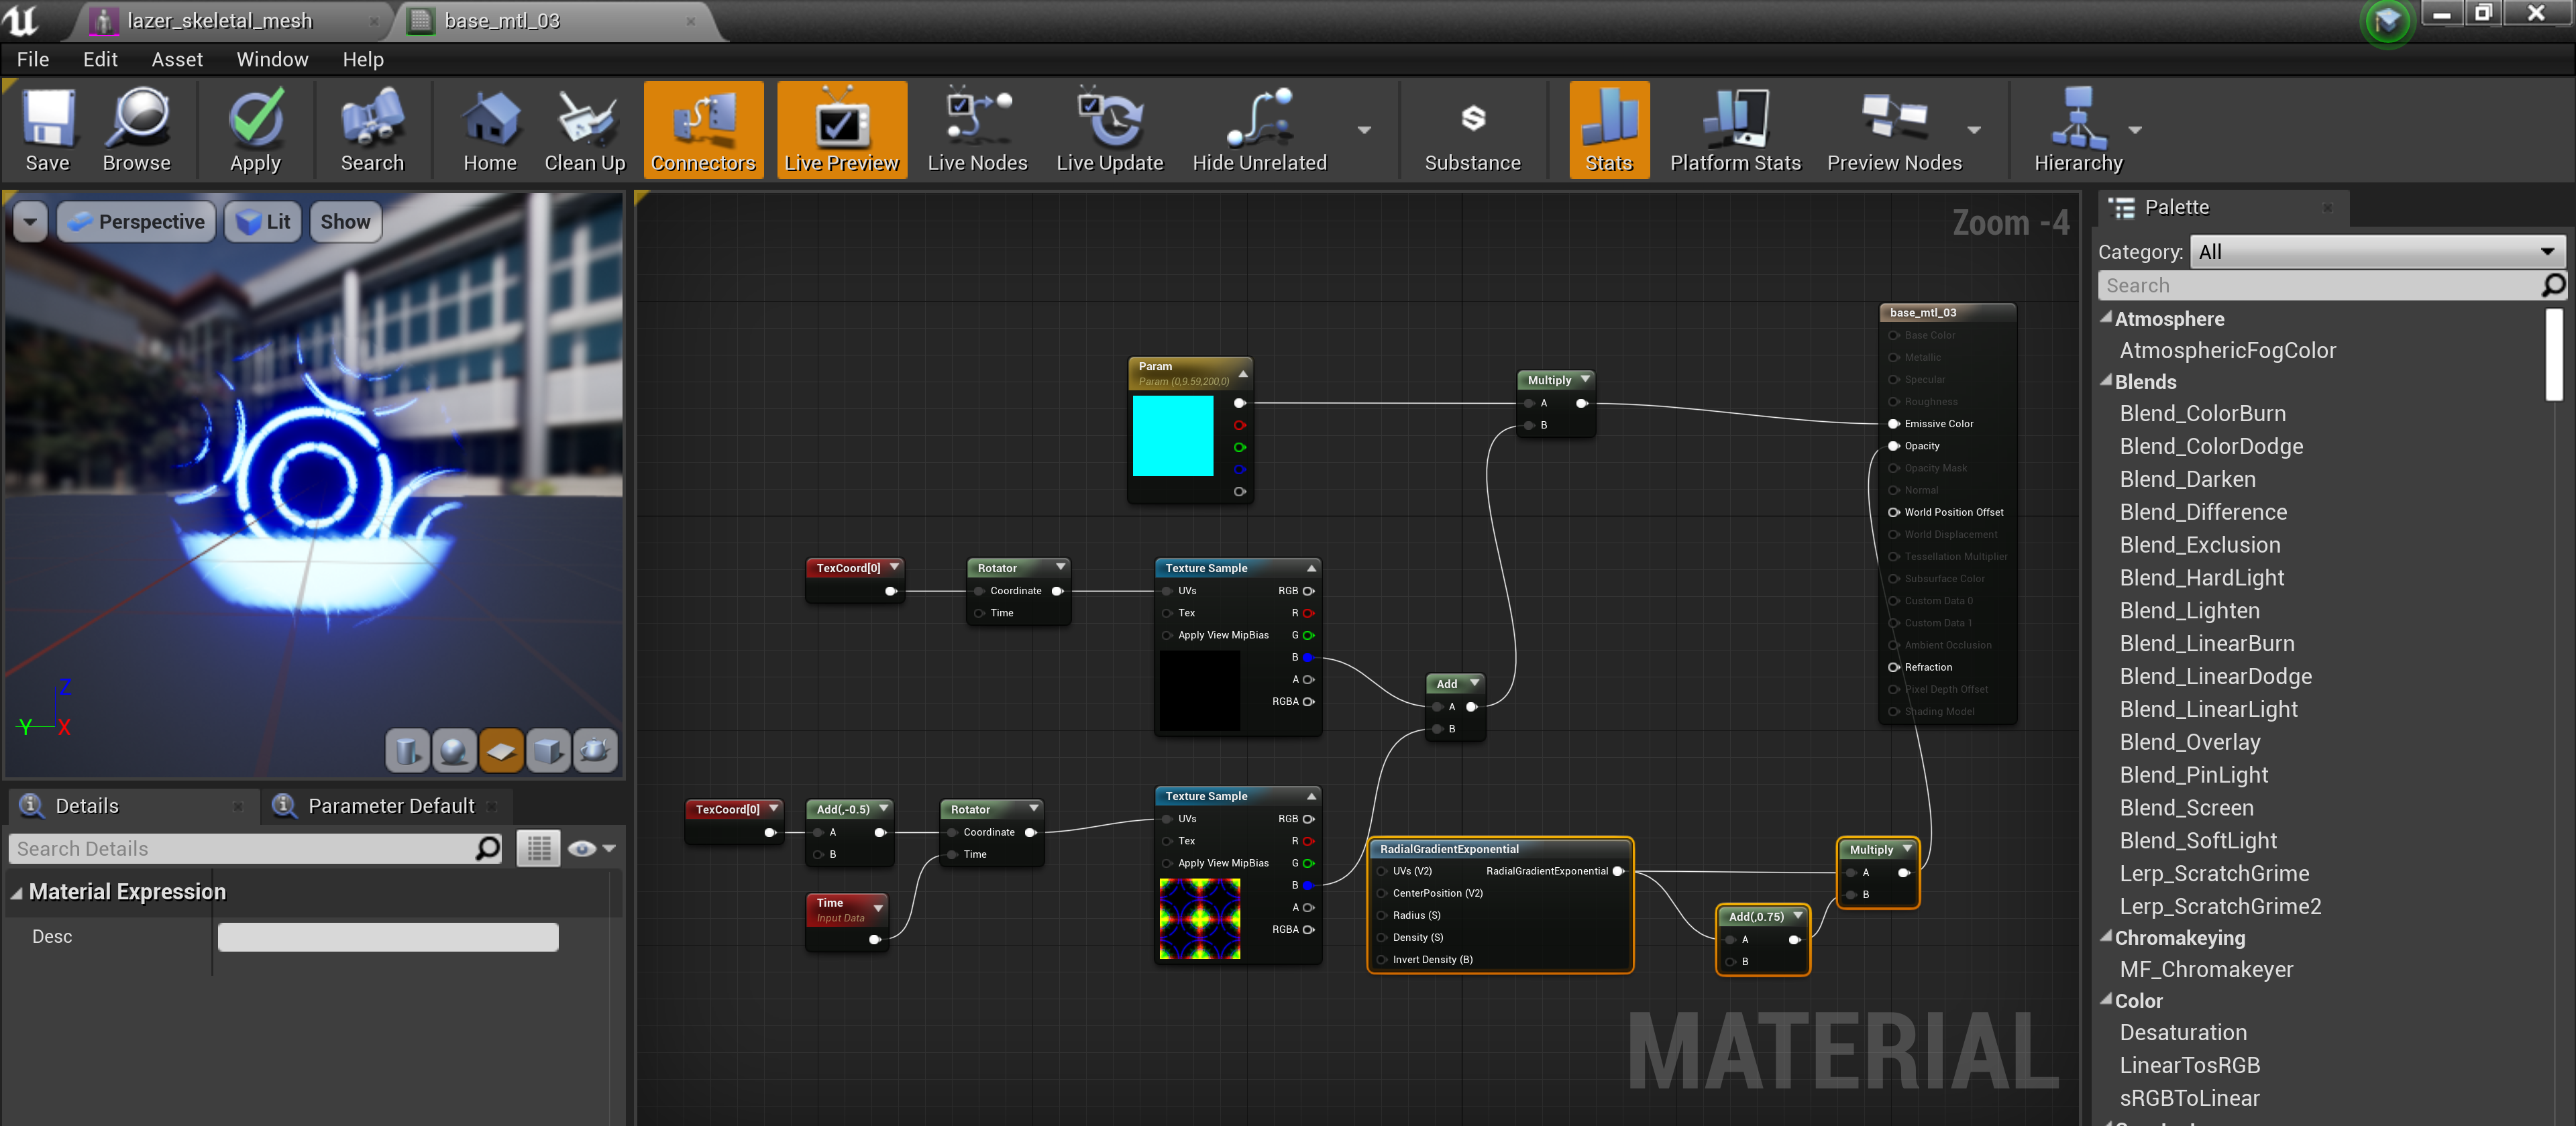The width and height of the screenshot is (2576, 1126).
Task: Apply the material changes
Action: [255, 130]
